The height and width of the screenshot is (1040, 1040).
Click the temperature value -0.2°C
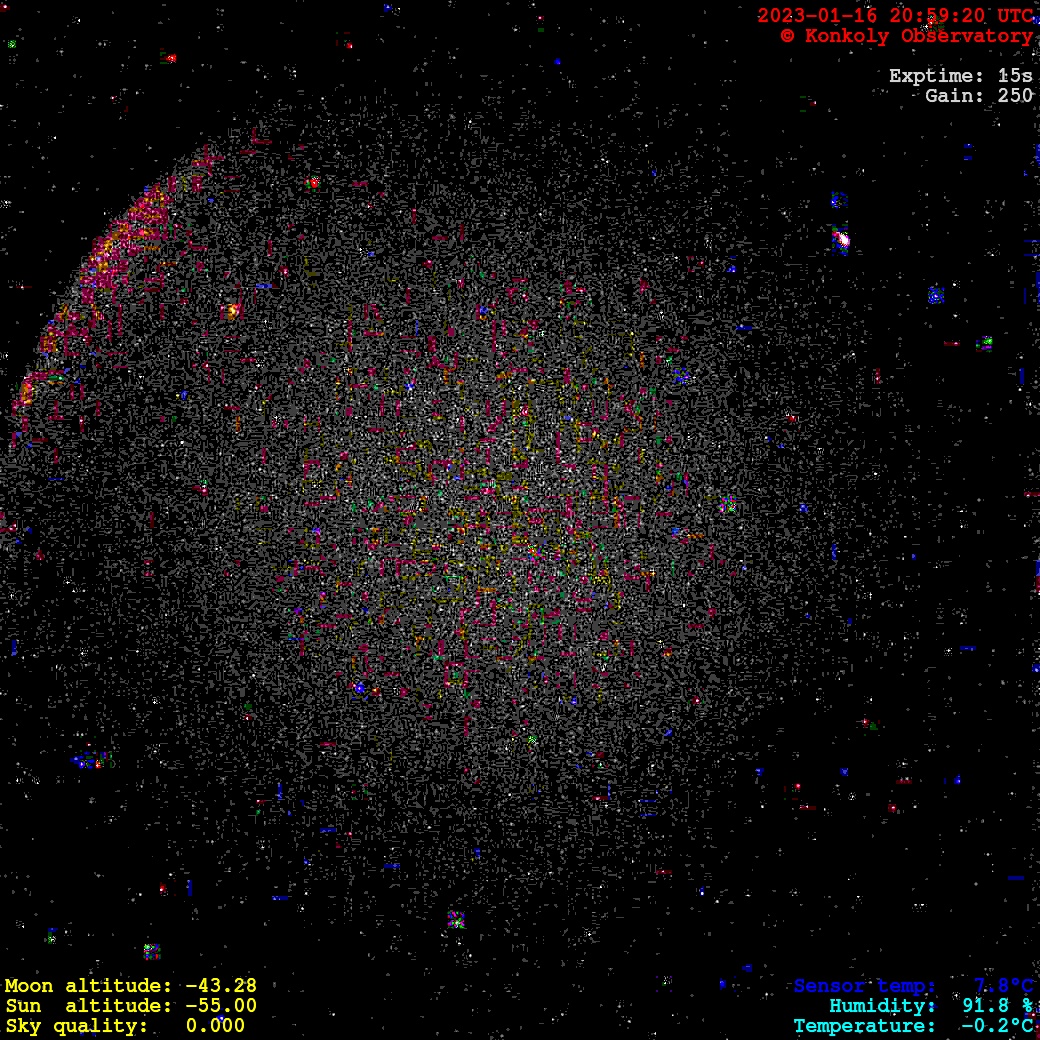tap(996, 1026)
